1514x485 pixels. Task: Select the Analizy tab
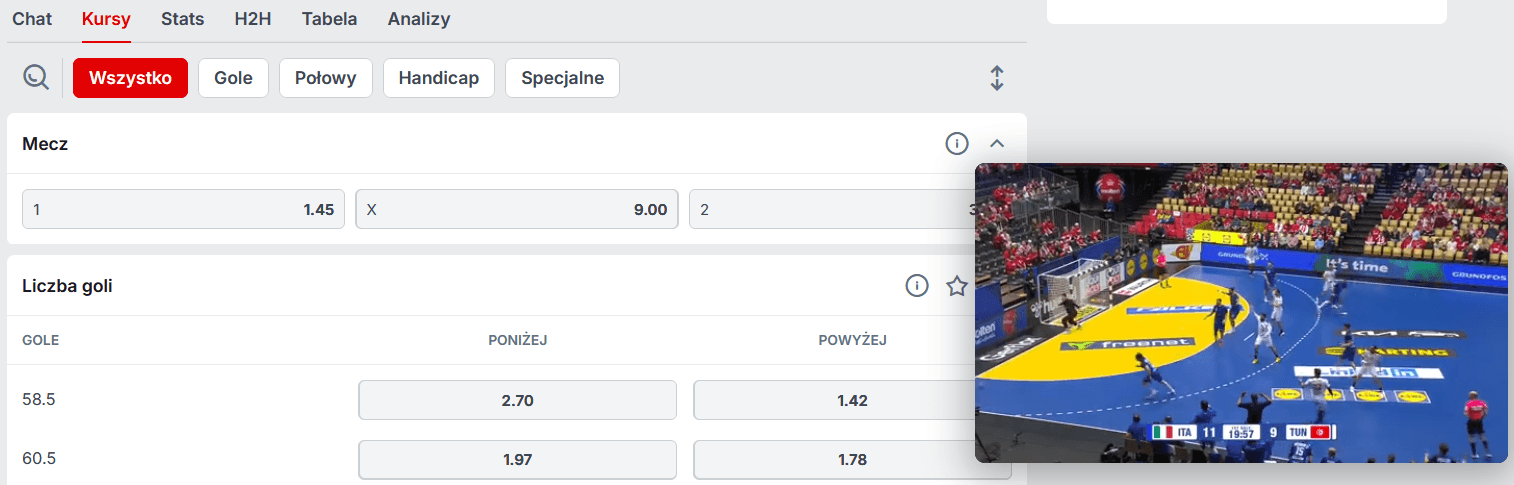(x=419, y=19)
